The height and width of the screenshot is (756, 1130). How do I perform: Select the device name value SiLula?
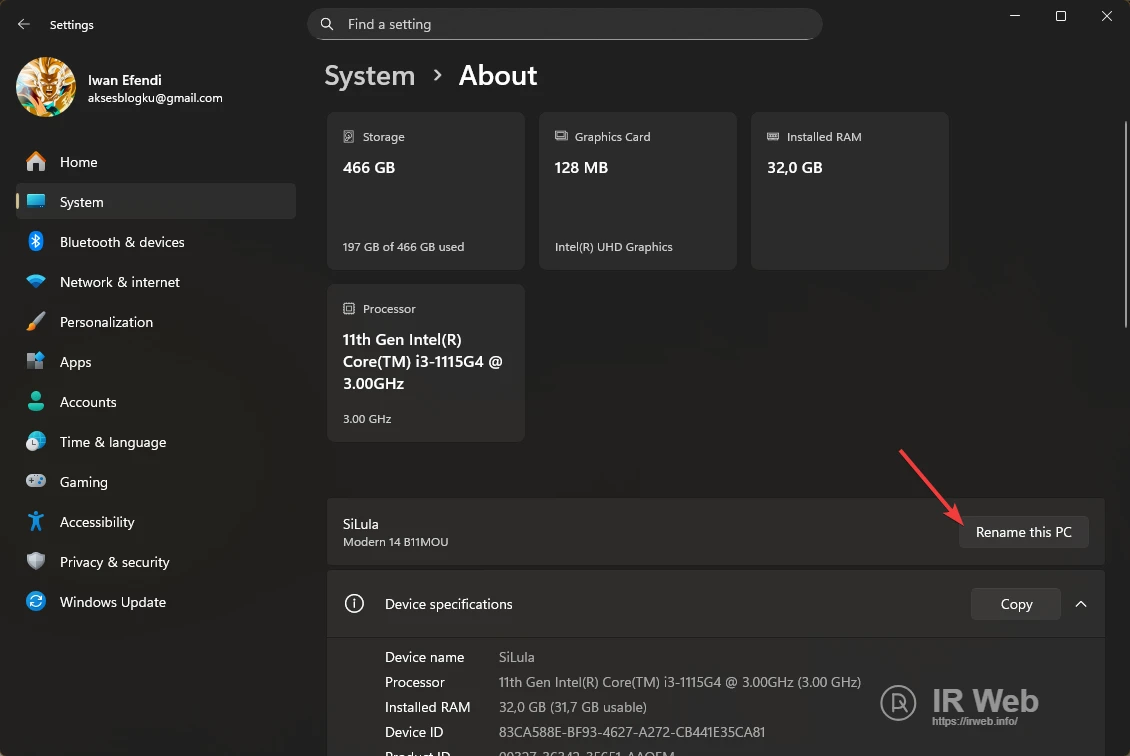point(517,657)
